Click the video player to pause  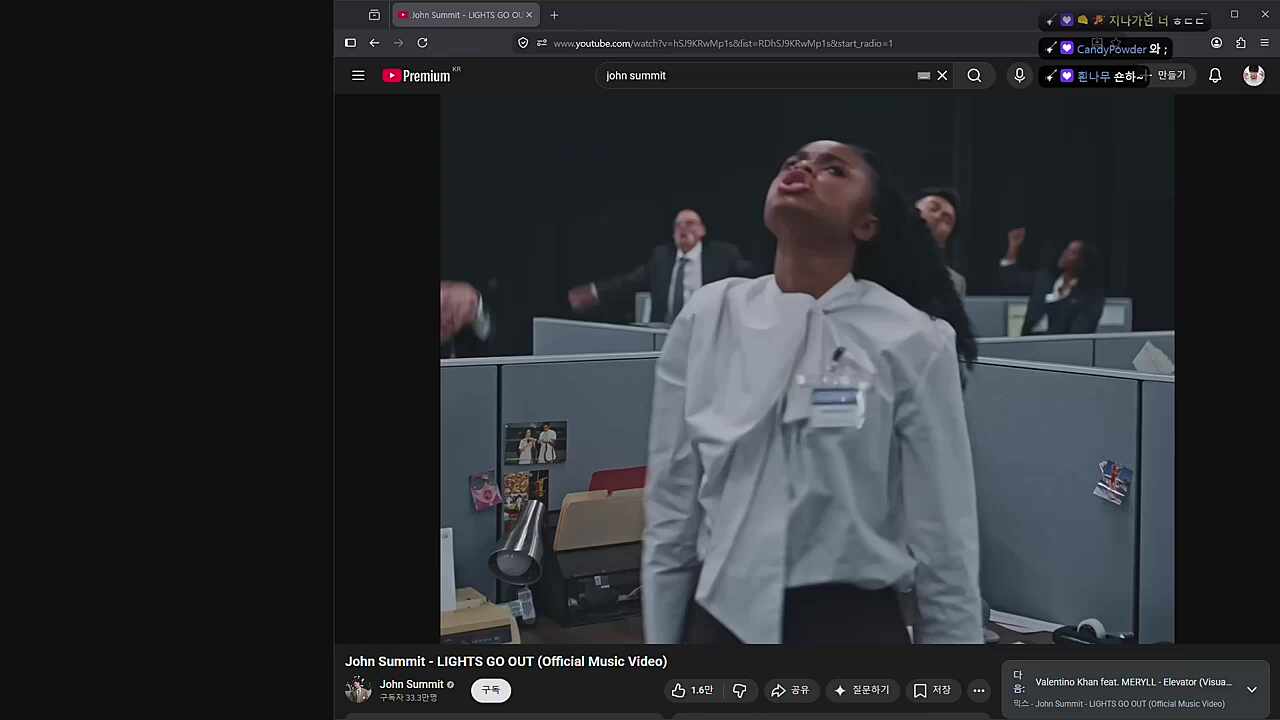click(x=807, y=369)
